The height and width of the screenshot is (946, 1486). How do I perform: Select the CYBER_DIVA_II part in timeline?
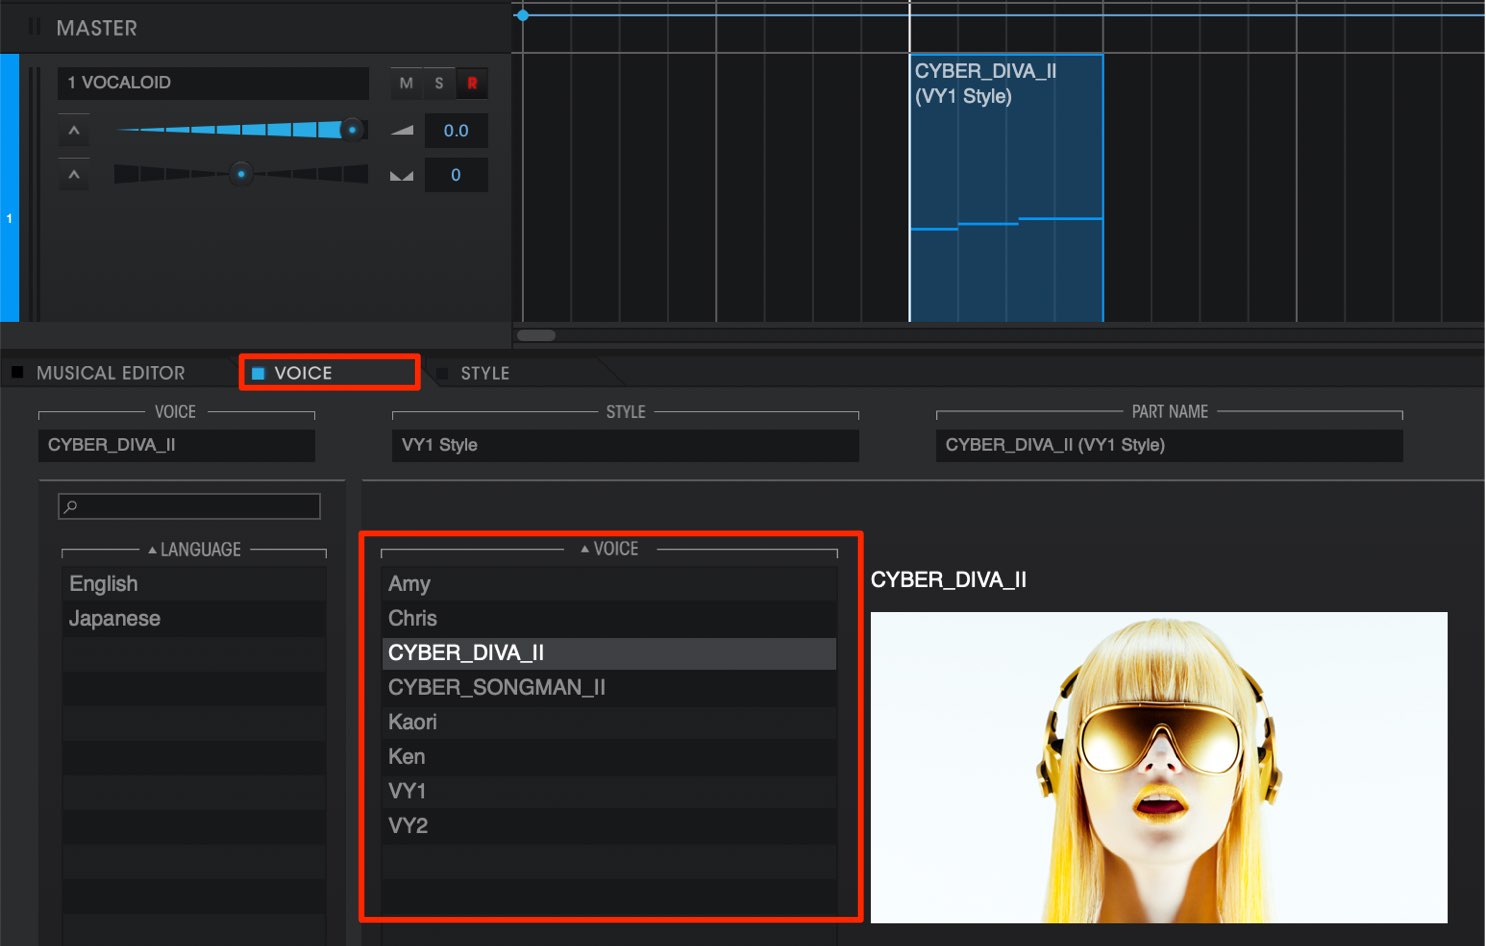coord(1006,188)
